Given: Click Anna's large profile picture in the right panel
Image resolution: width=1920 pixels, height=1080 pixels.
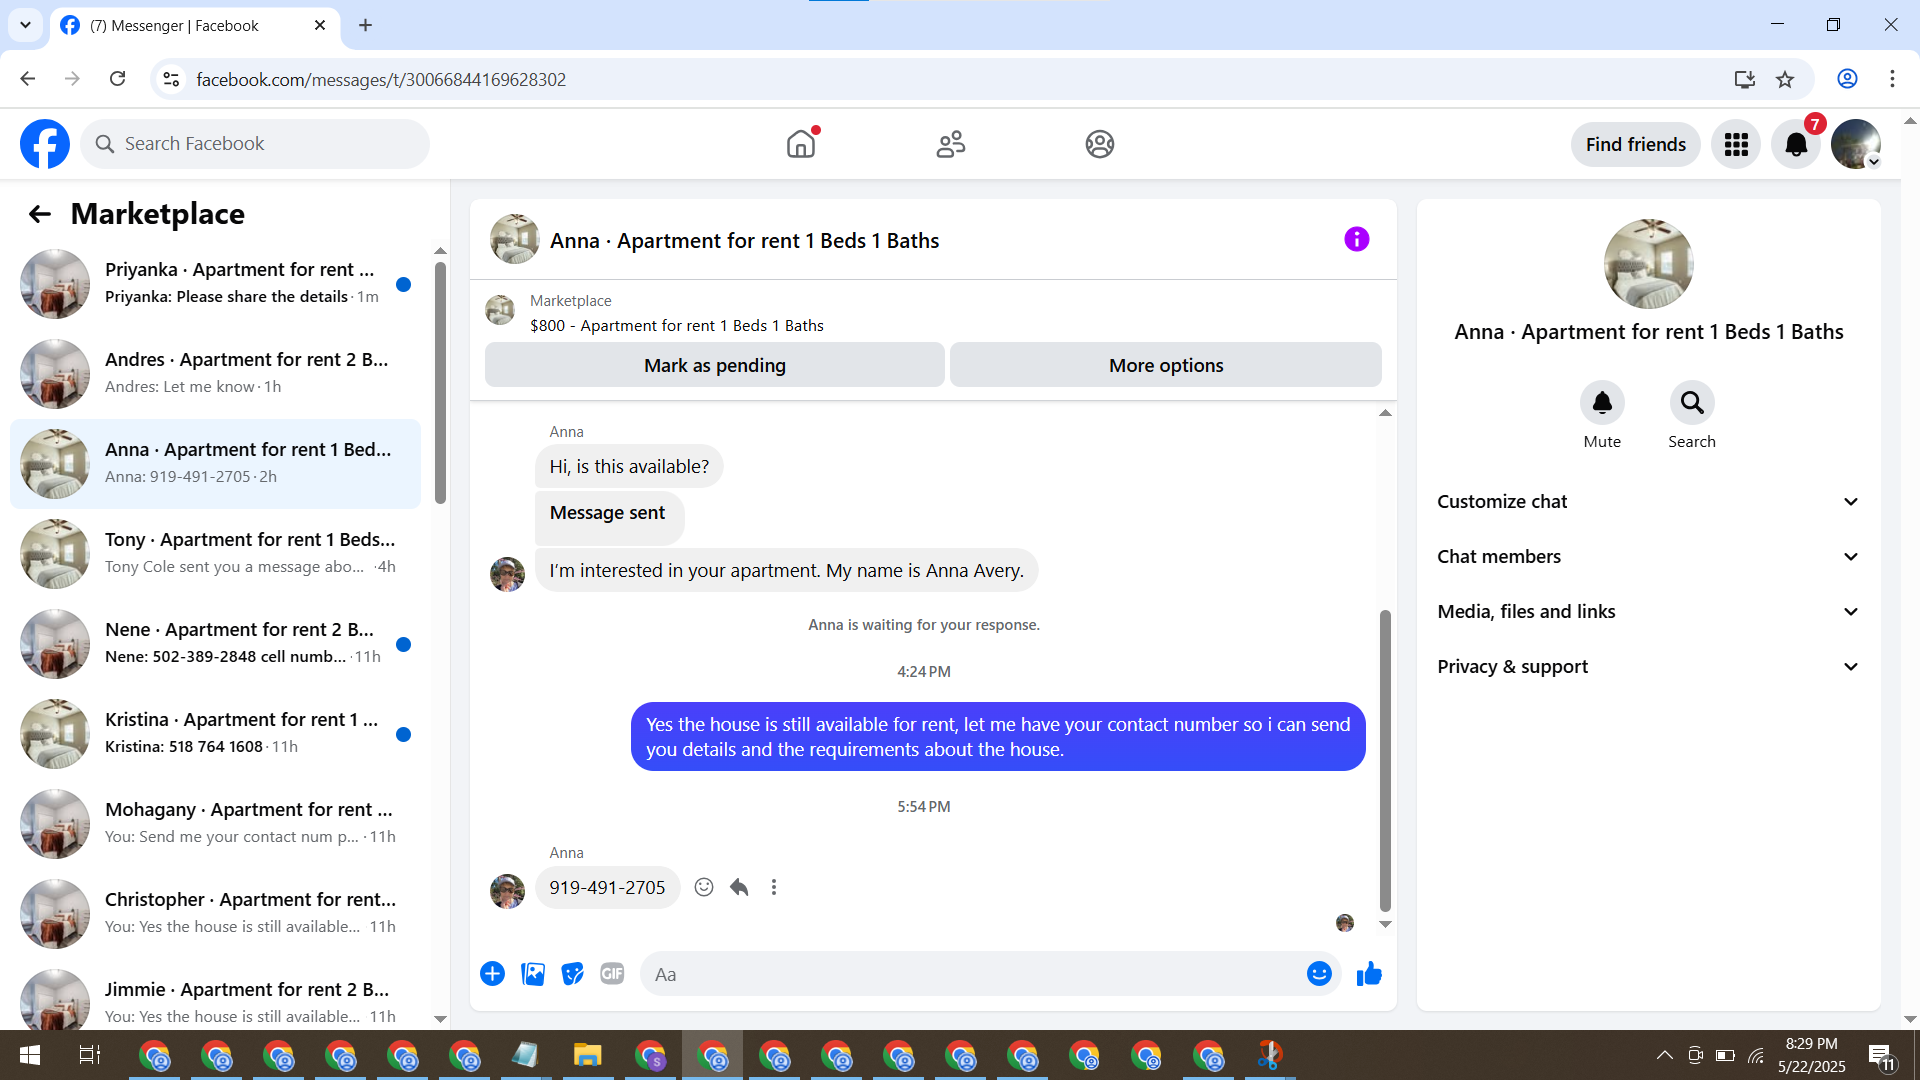Looking at the screenshot, I should coord(1648,264).
